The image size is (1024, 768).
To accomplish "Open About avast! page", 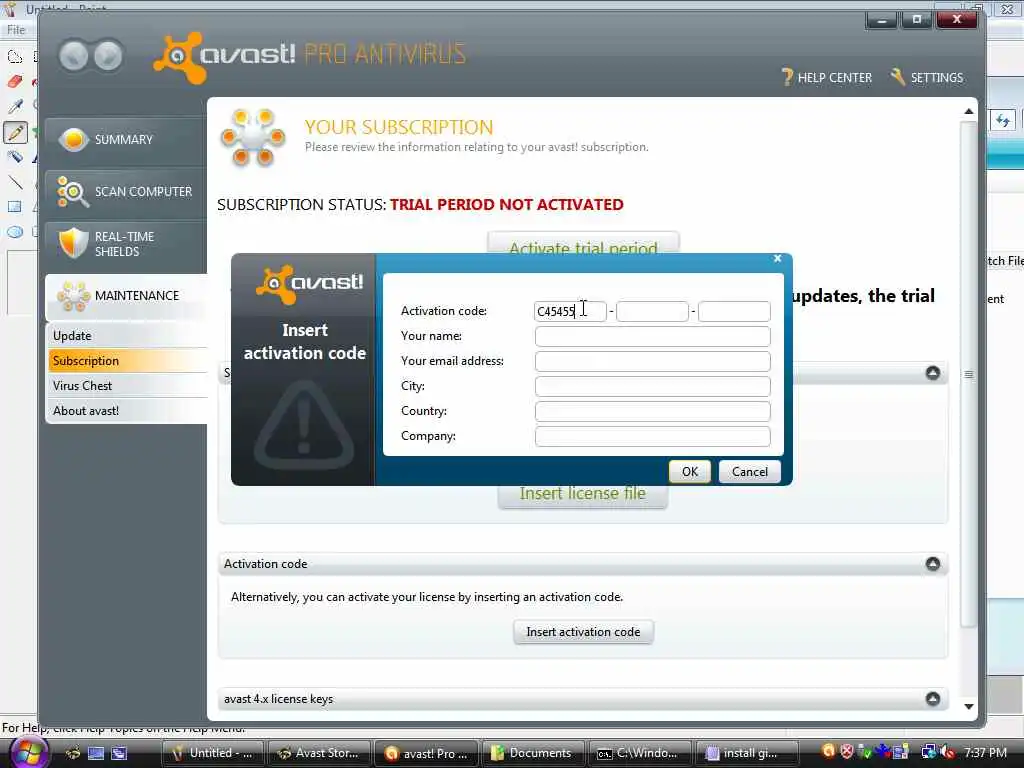I will (128, 411).
